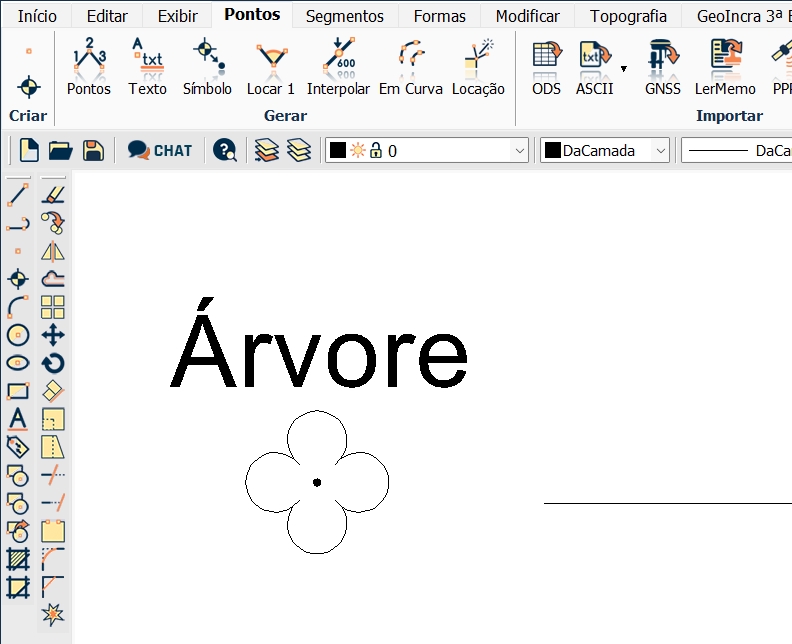Select the Move tool arrows
Screen dimensions: 792x644
point(53,335)
